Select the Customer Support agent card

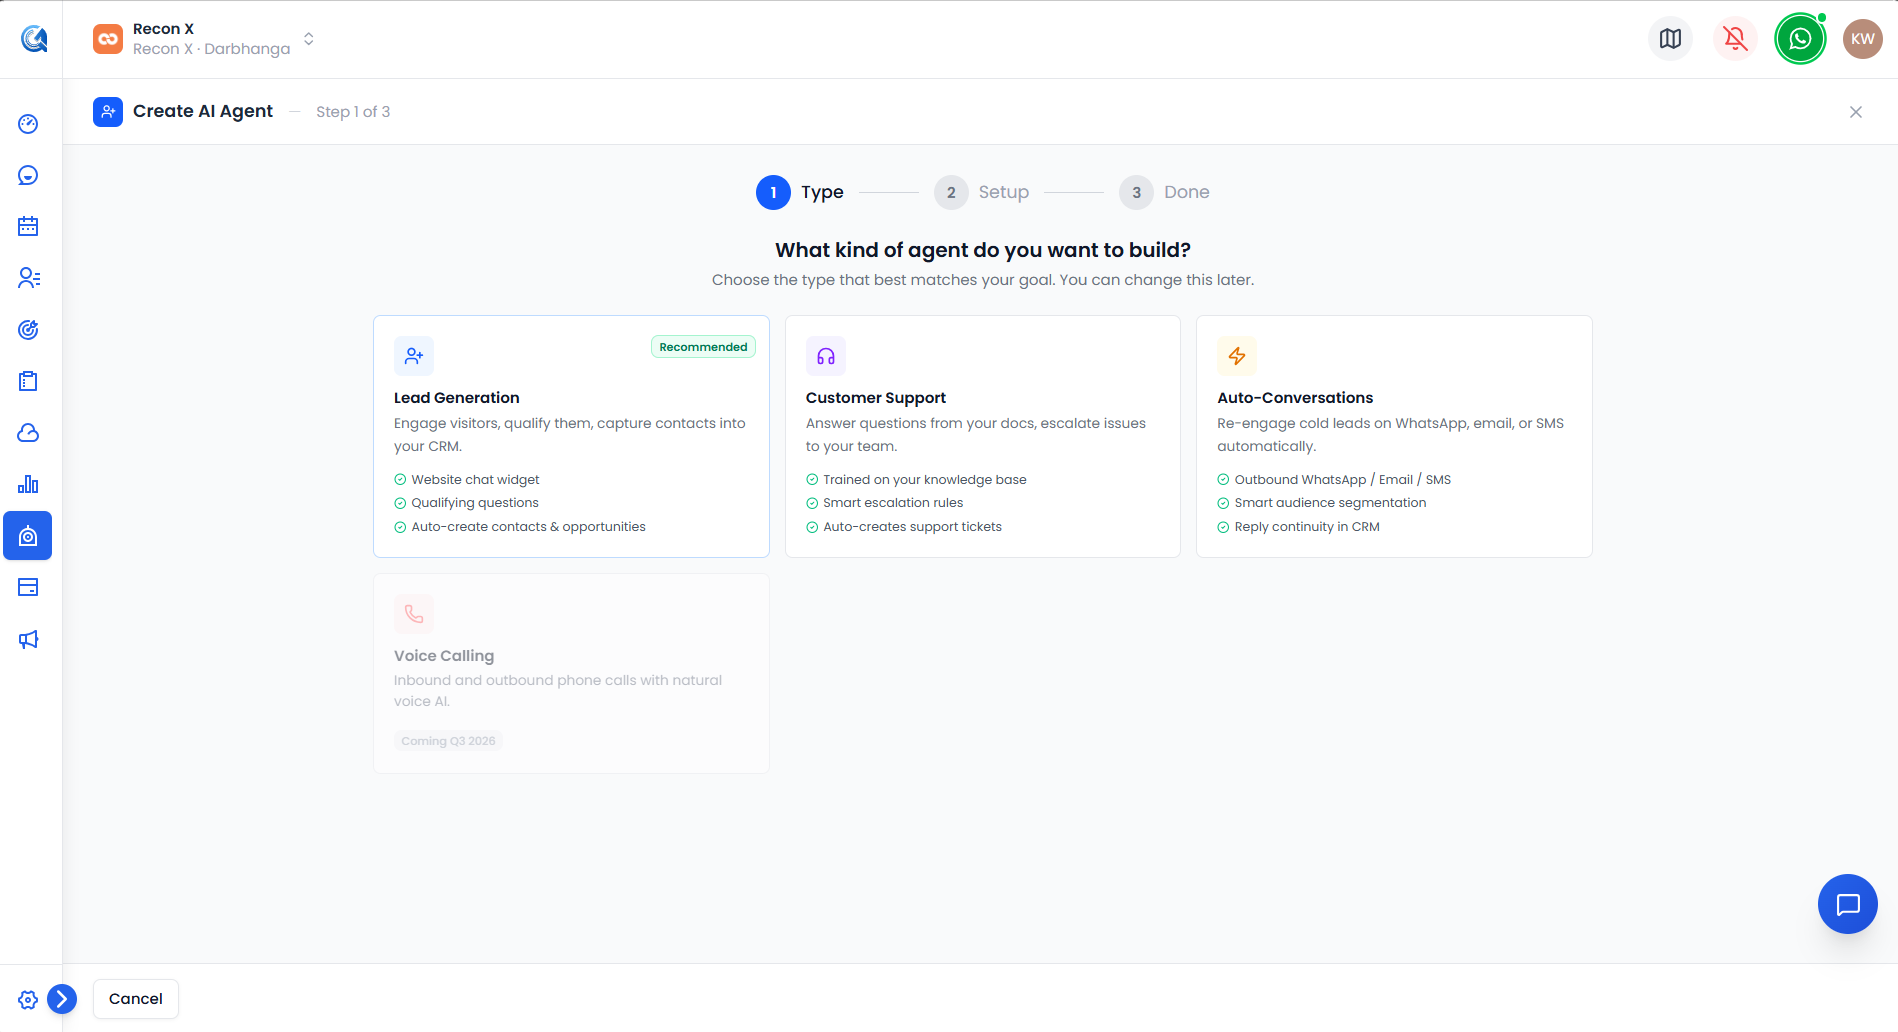pos(983,437)
